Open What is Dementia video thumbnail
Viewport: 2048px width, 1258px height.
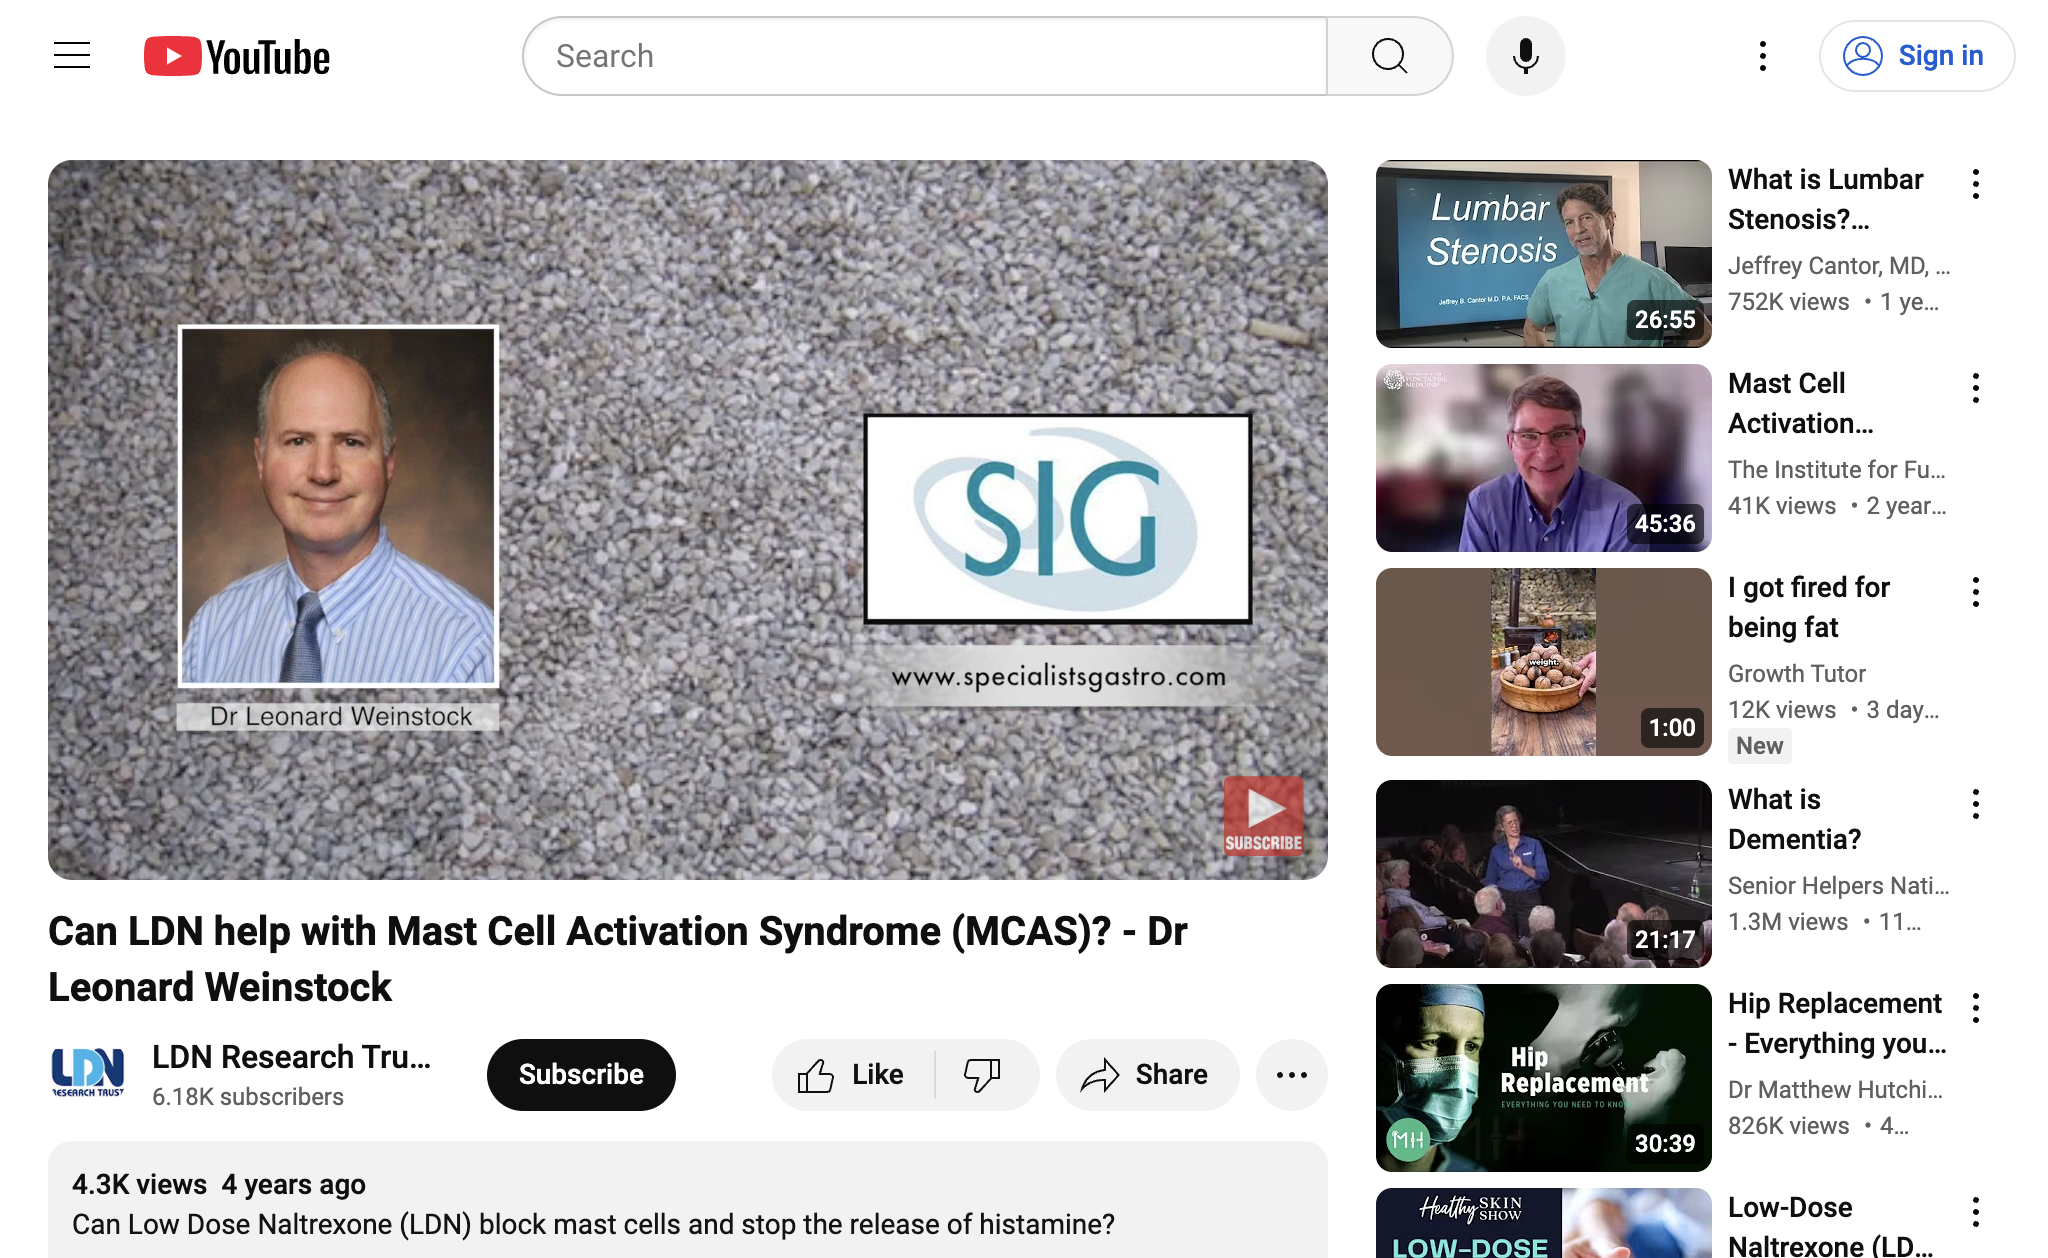pyautogui.click(x=1543, y=874)
